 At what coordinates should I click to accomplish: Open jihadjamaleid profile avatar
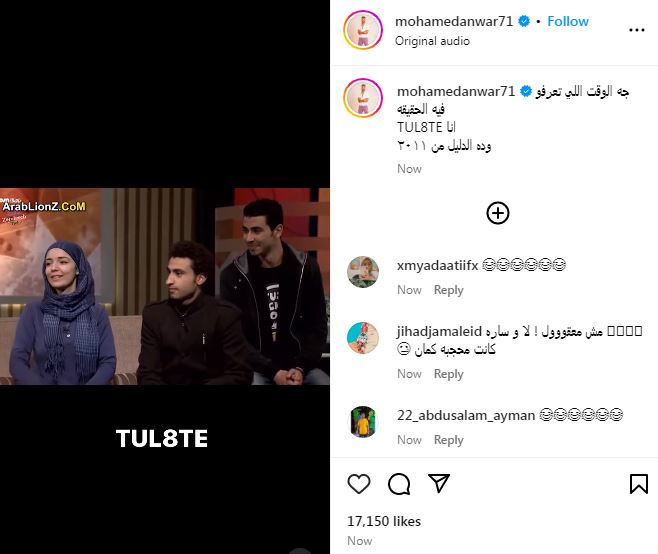363,338
